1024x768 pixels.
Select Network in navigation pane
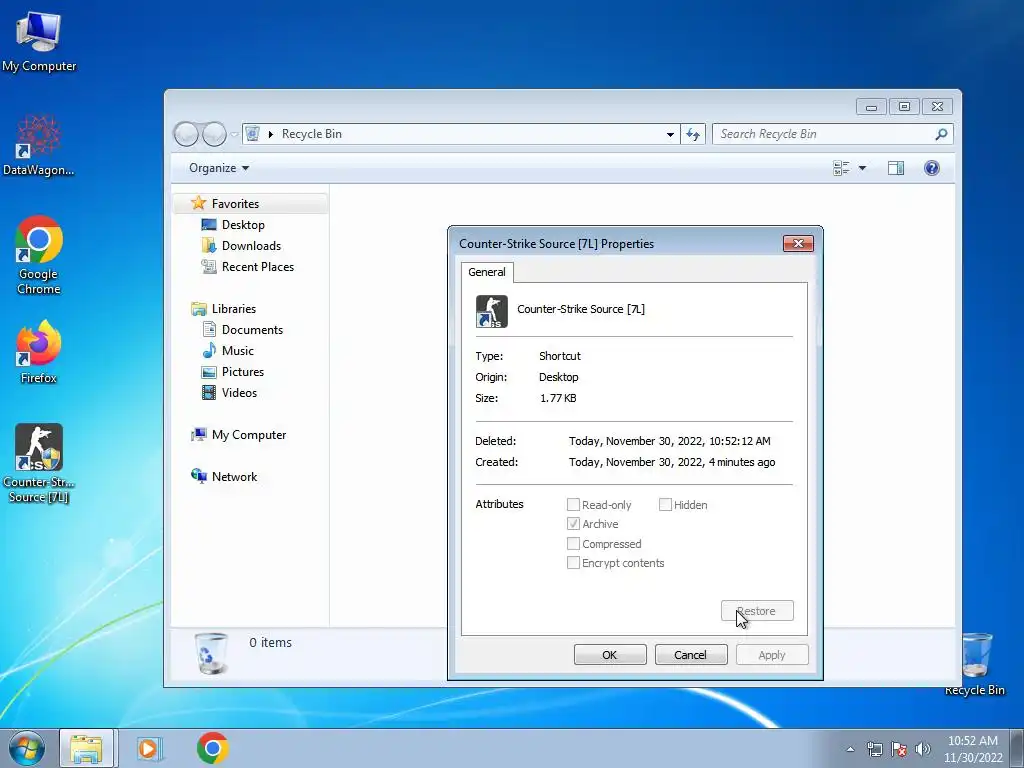coord(234,477)
